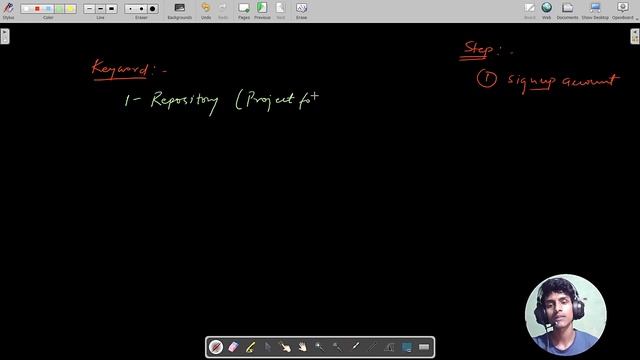This screenshot has width=640, height=360.
Task: Choose the medium line width
Action: (100, 9)
